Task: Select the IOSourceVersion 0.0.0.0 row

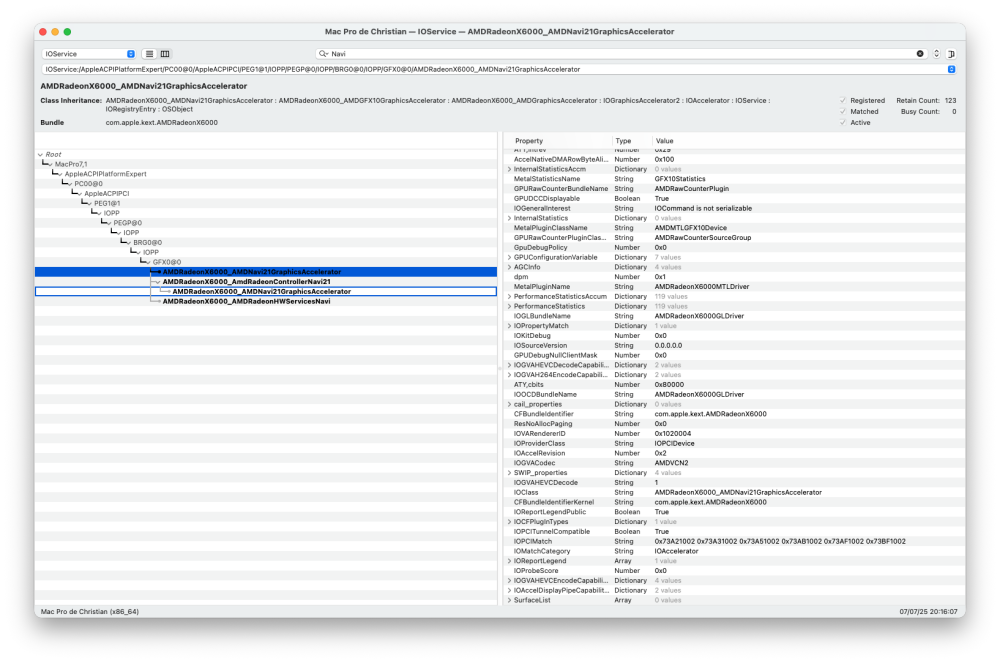Action: pyautogui.click(x=733, y=346)
